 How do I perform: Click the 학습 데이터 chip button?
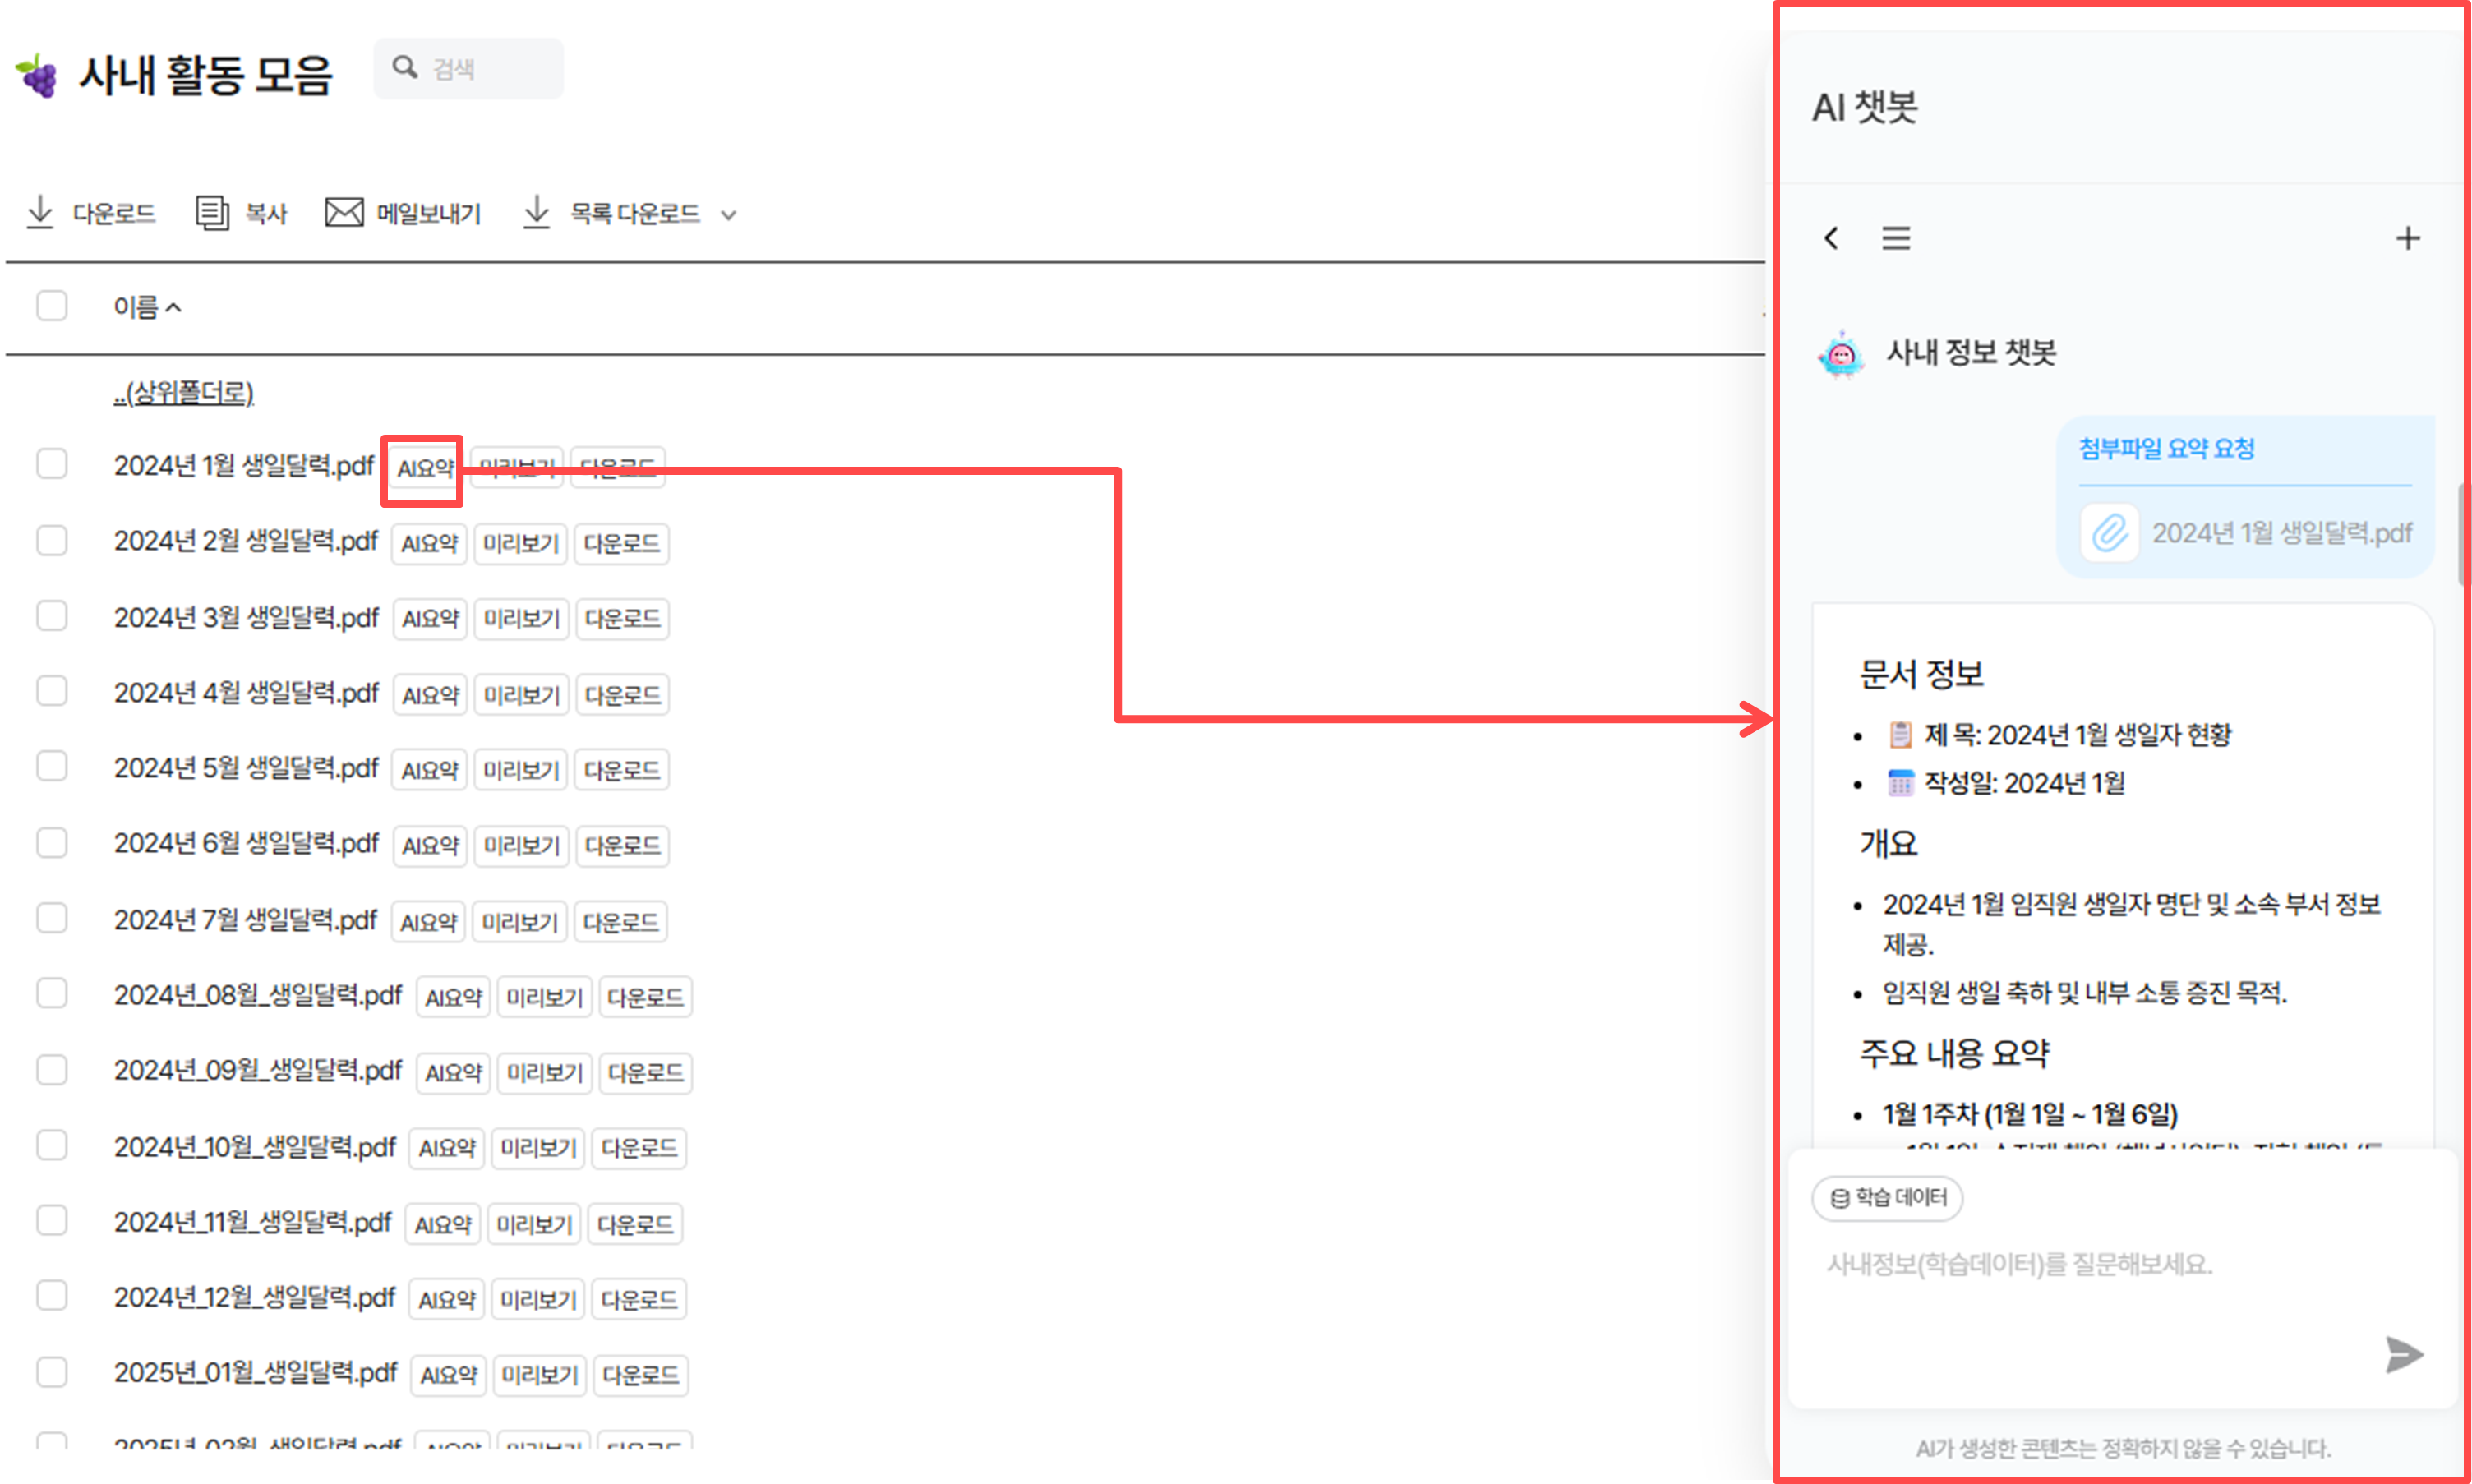1887,1198
